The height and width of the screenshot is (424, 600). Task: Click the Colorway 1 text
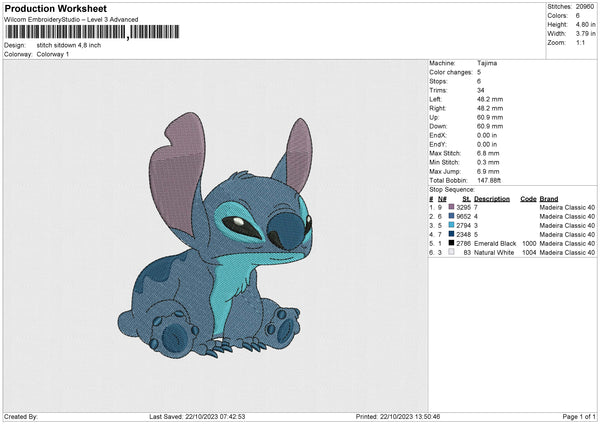(55, 53)
